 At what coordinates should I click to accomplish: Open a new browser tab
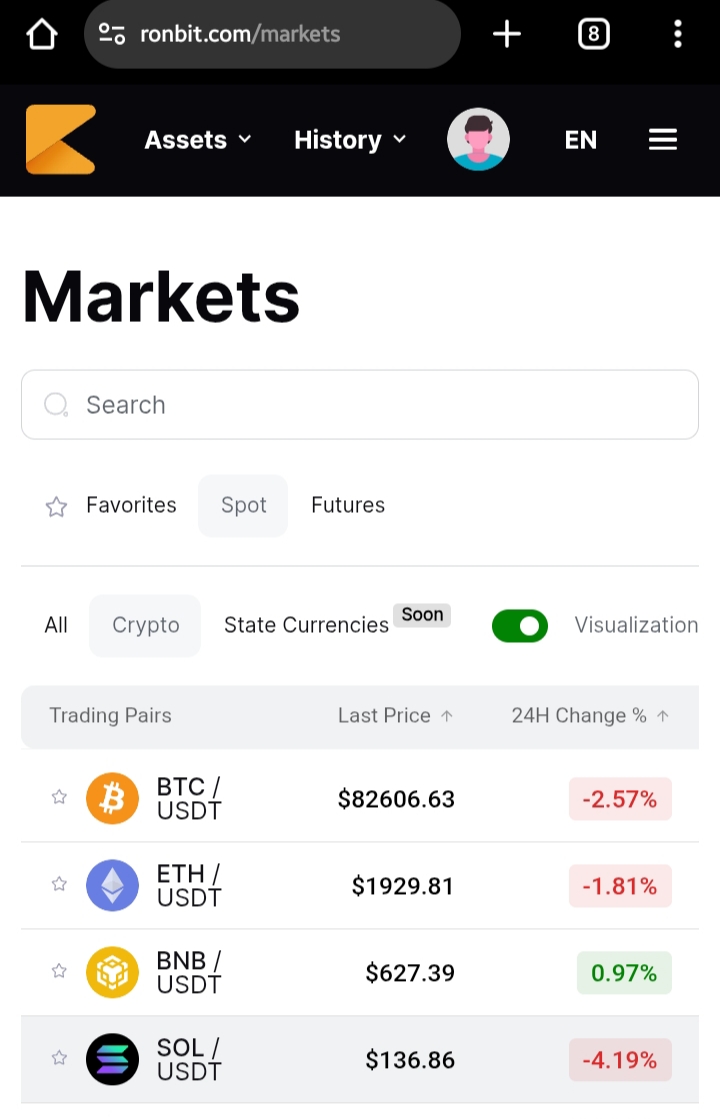(x=507, y=34)
